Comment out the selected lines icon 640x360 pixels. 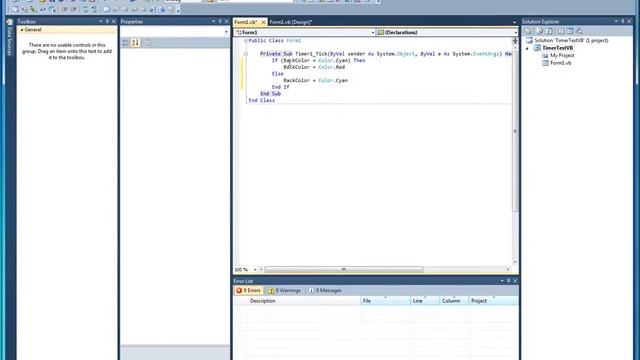click(x=85, y=9)
